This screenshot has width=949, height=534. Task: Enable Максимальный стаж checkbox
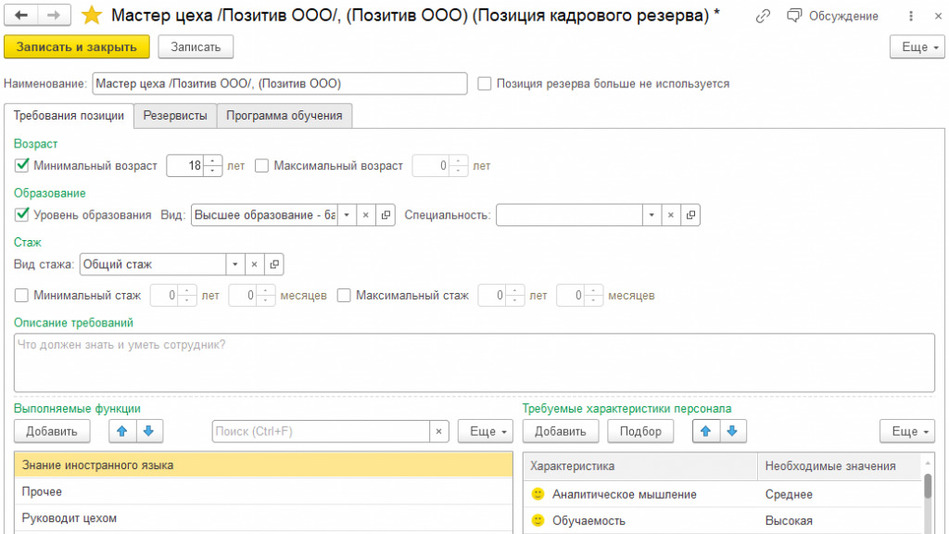344,295
